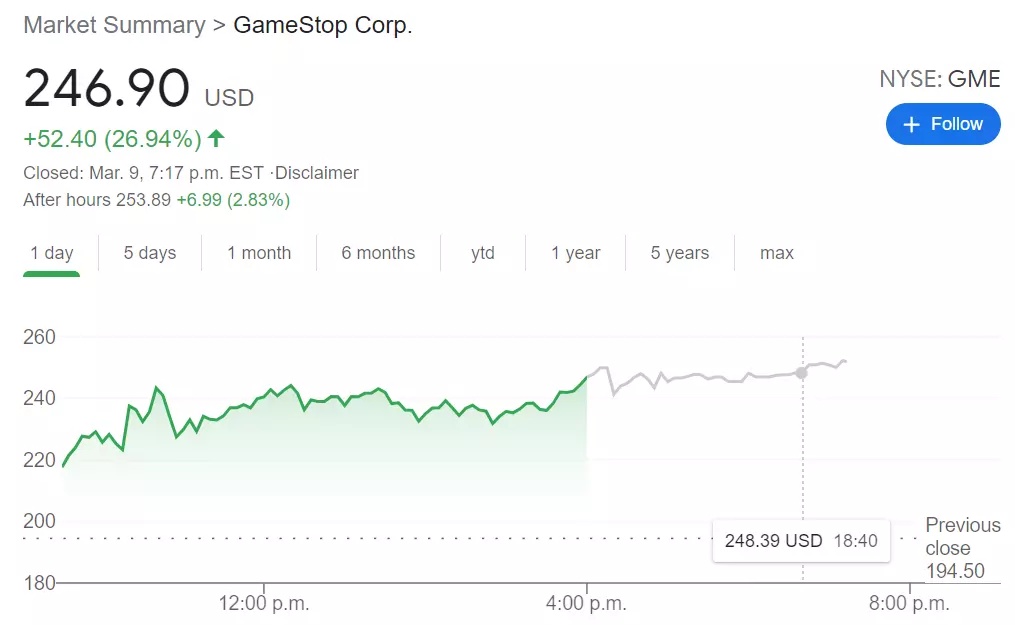Select the 1 day tab

52,253
